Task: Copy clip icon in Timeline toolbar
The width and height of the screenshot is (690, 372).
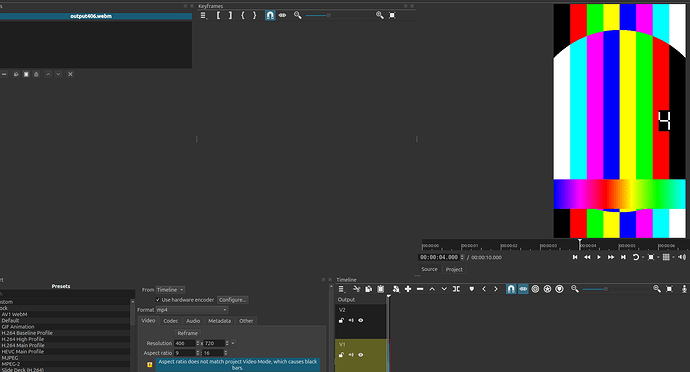Action: (368, 289)
